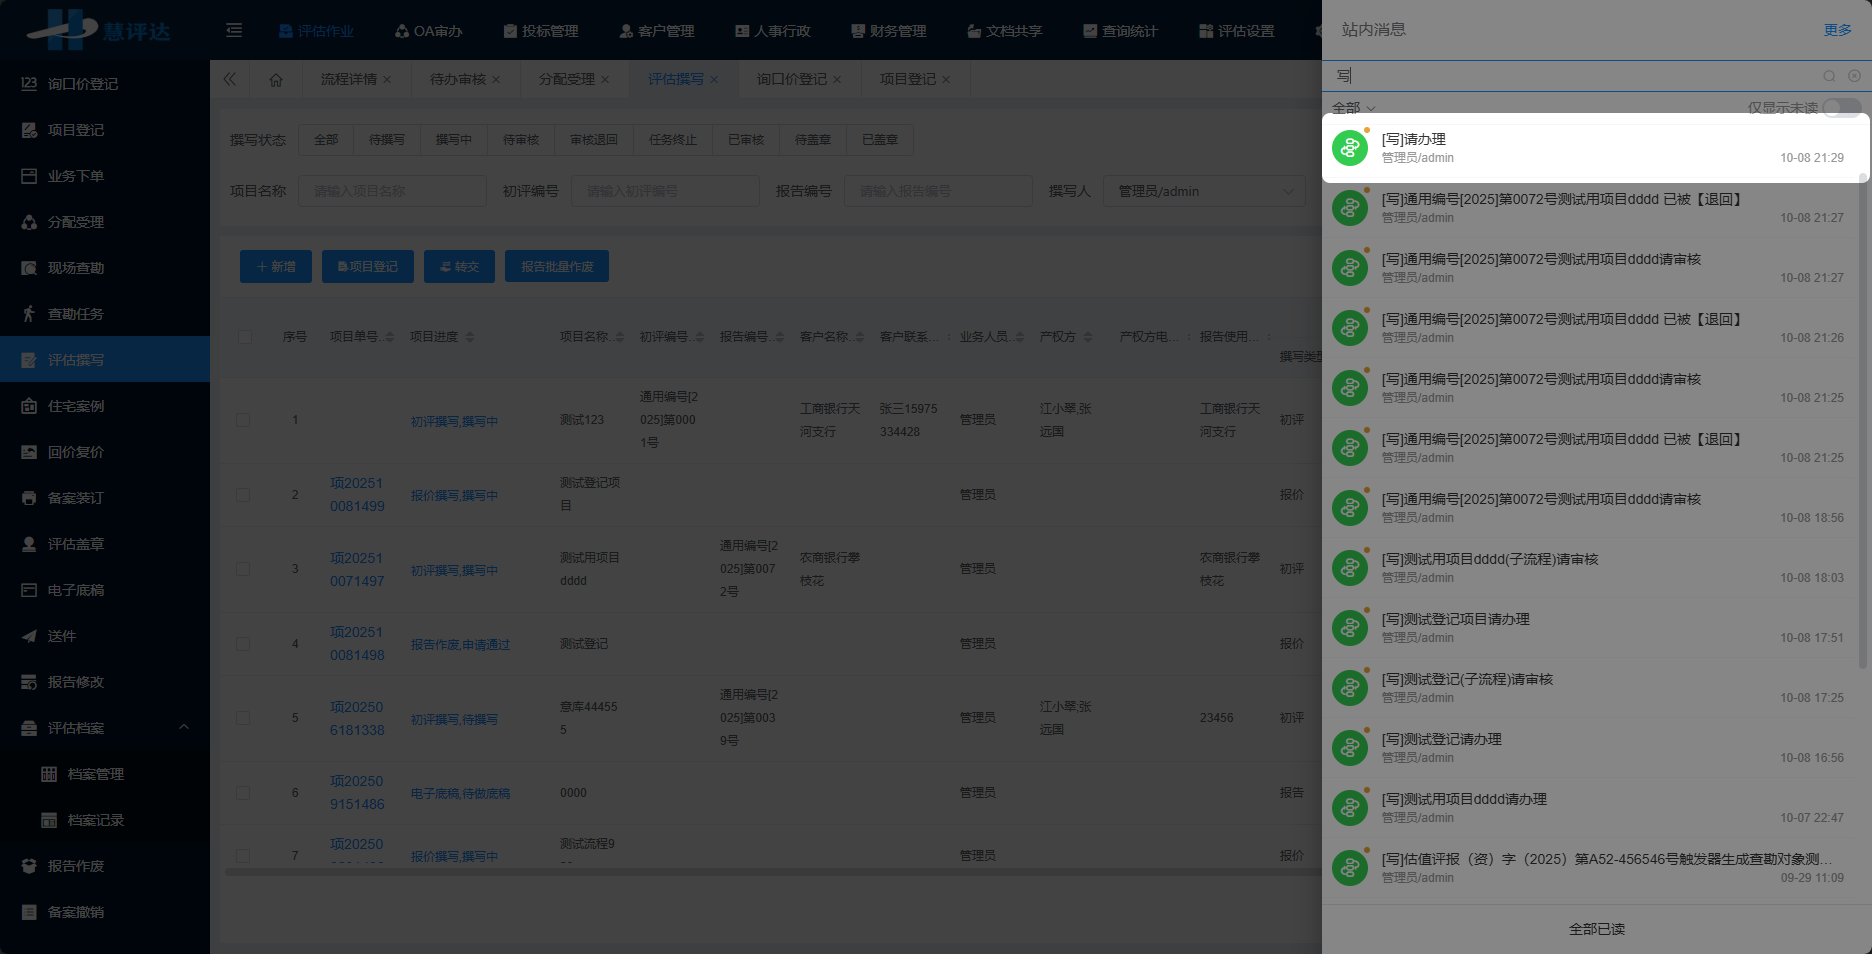Open 询口价登记 in the sidebar

[x=83, y=84]
